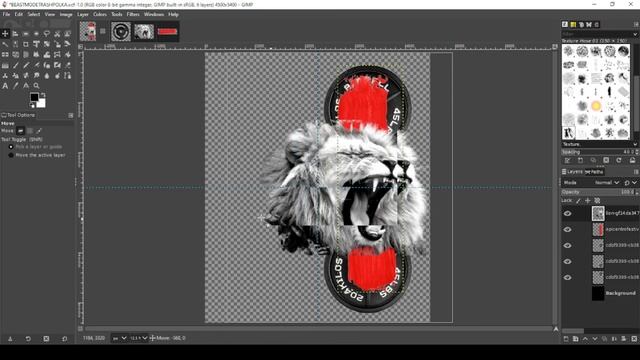This screenshot has height=360, width=640.
Task: Toggle lock position and size
Action: pos(588,200)
